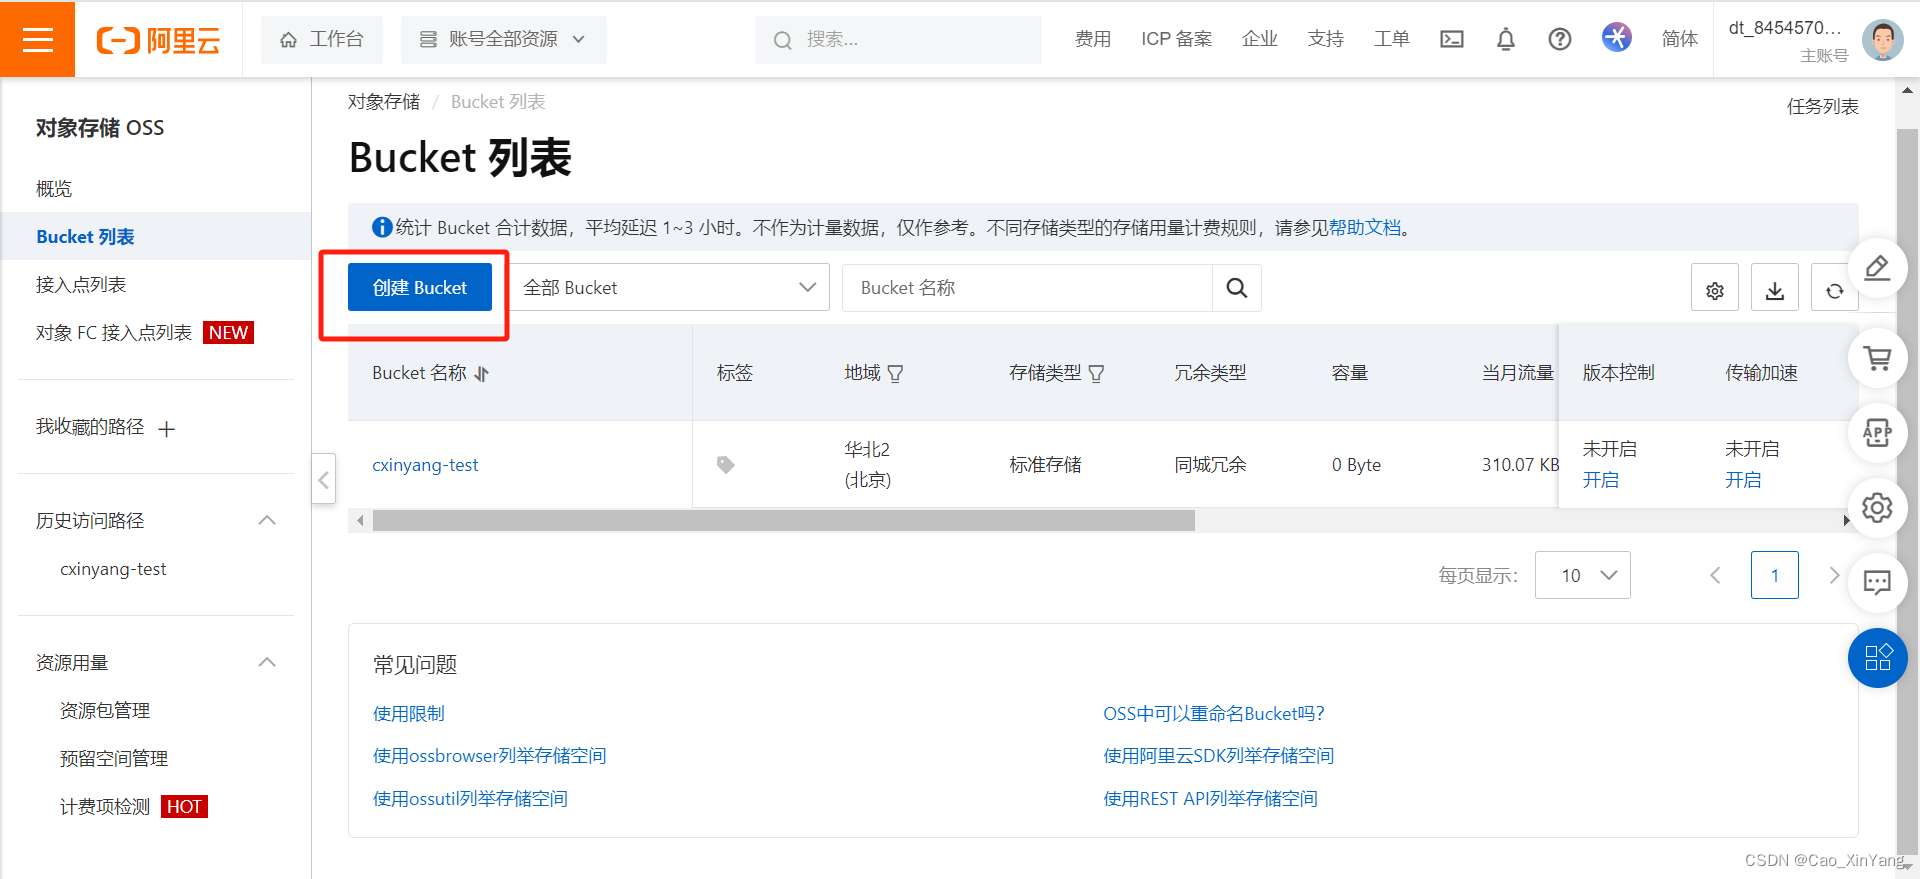Open the floating chat feedback icon

(1877, 582)
